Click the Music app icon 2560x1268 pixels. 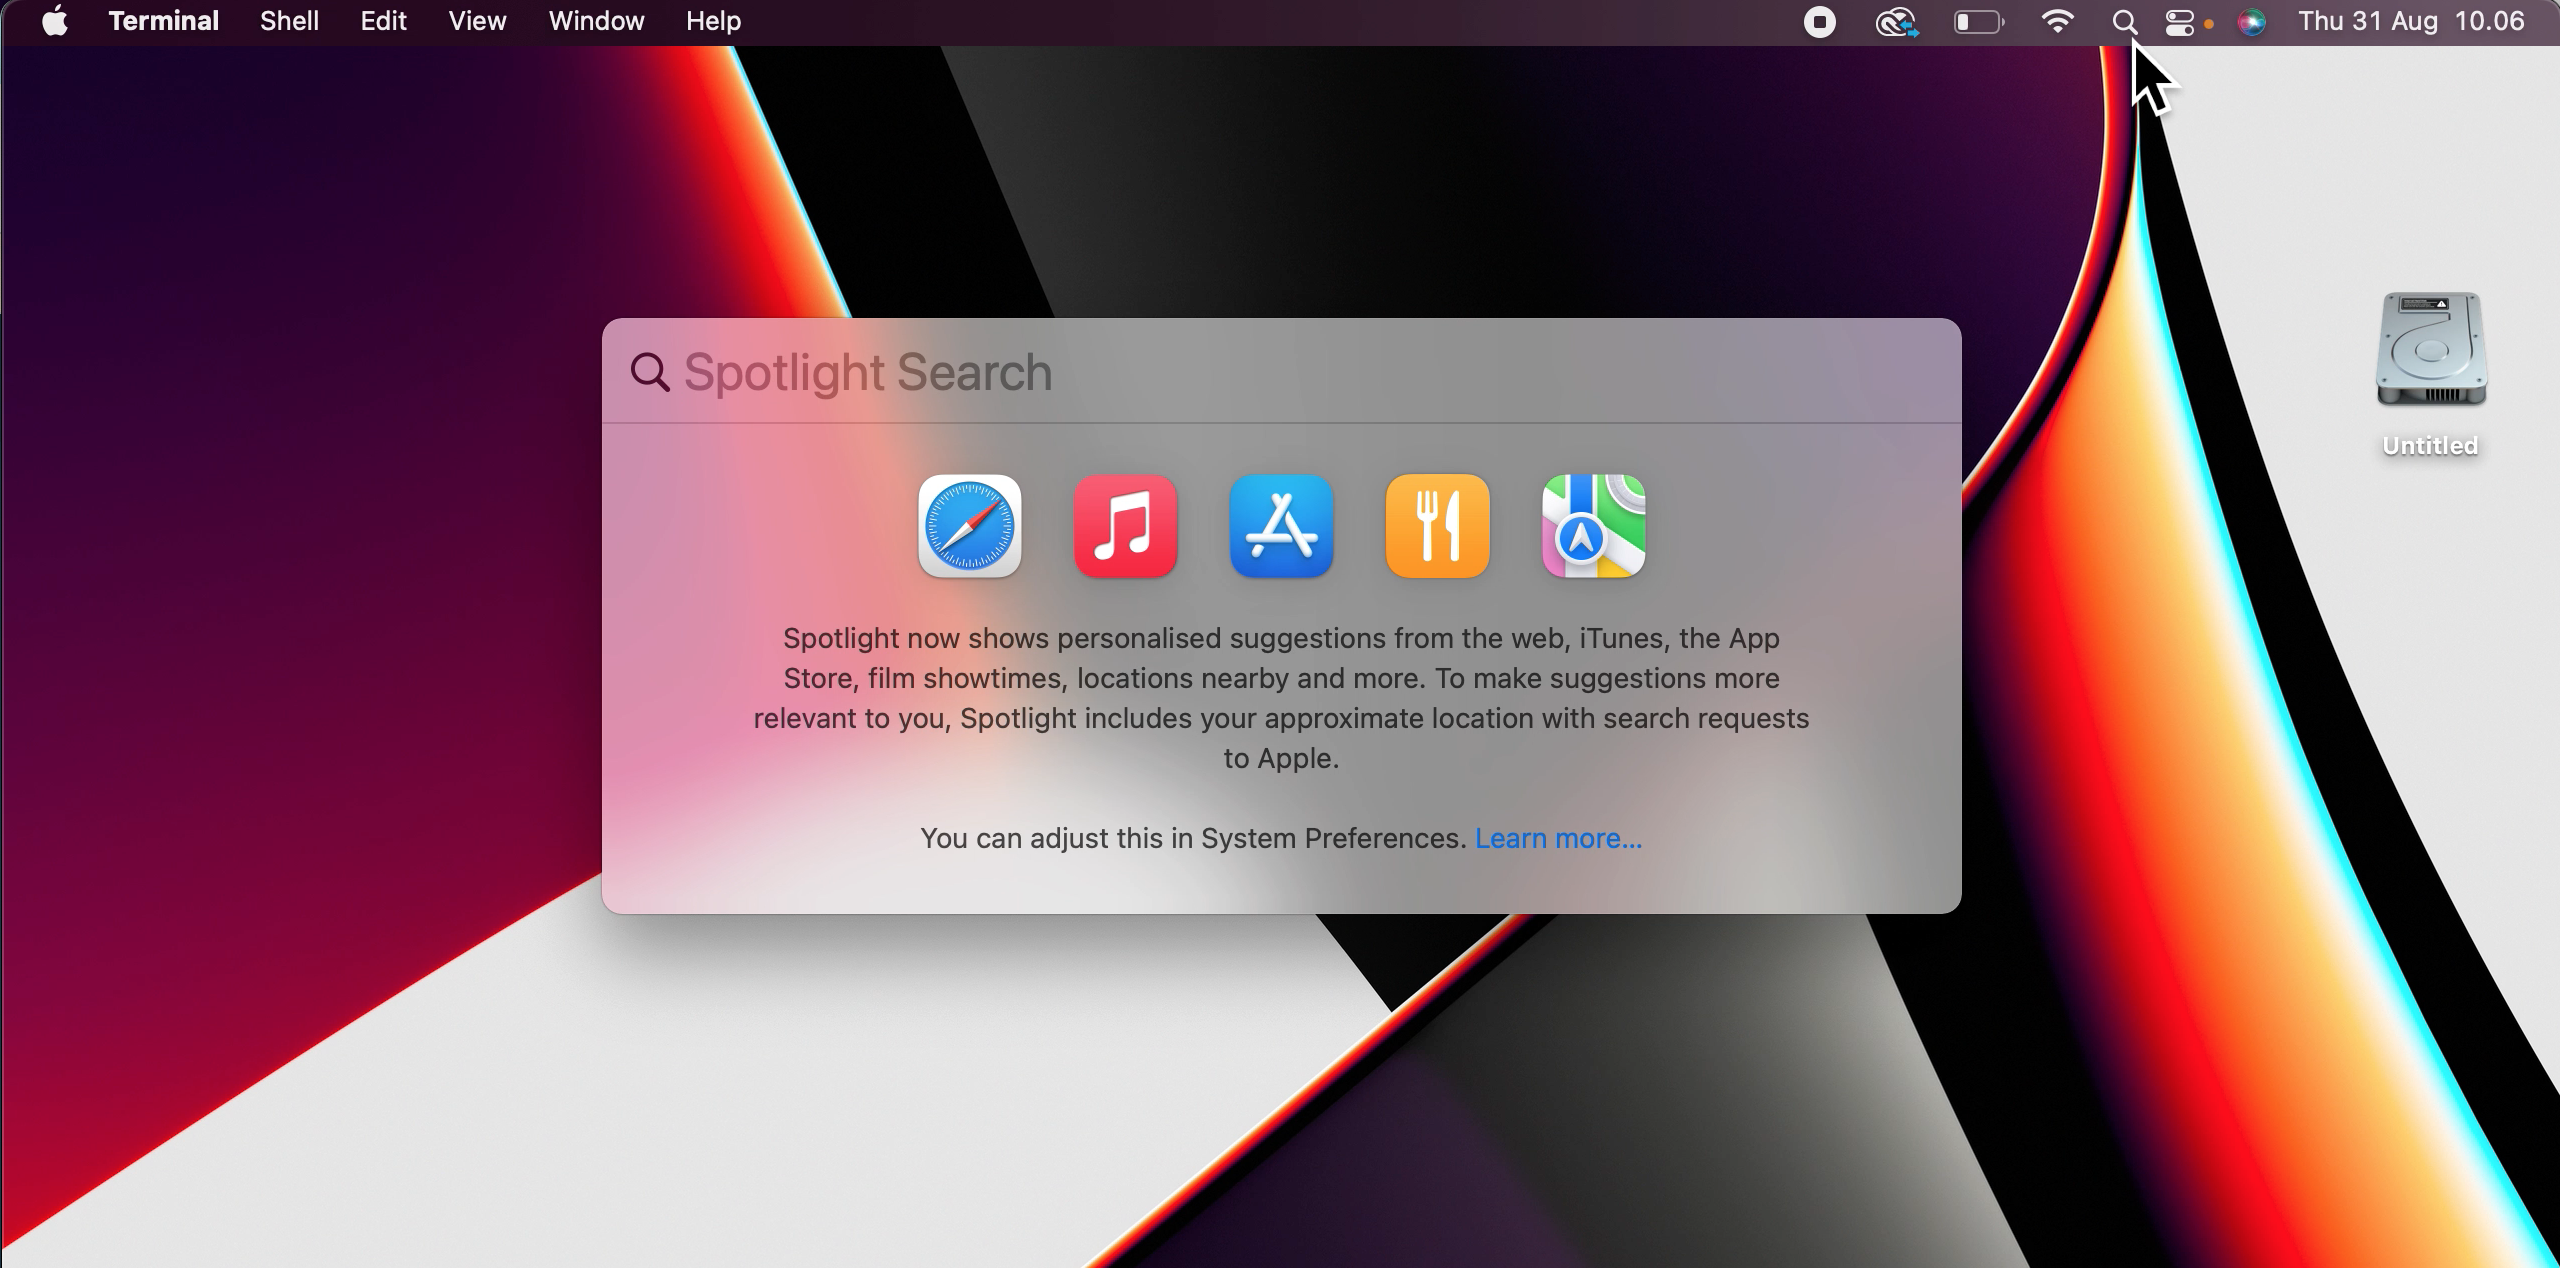(x=1125, y=526)
